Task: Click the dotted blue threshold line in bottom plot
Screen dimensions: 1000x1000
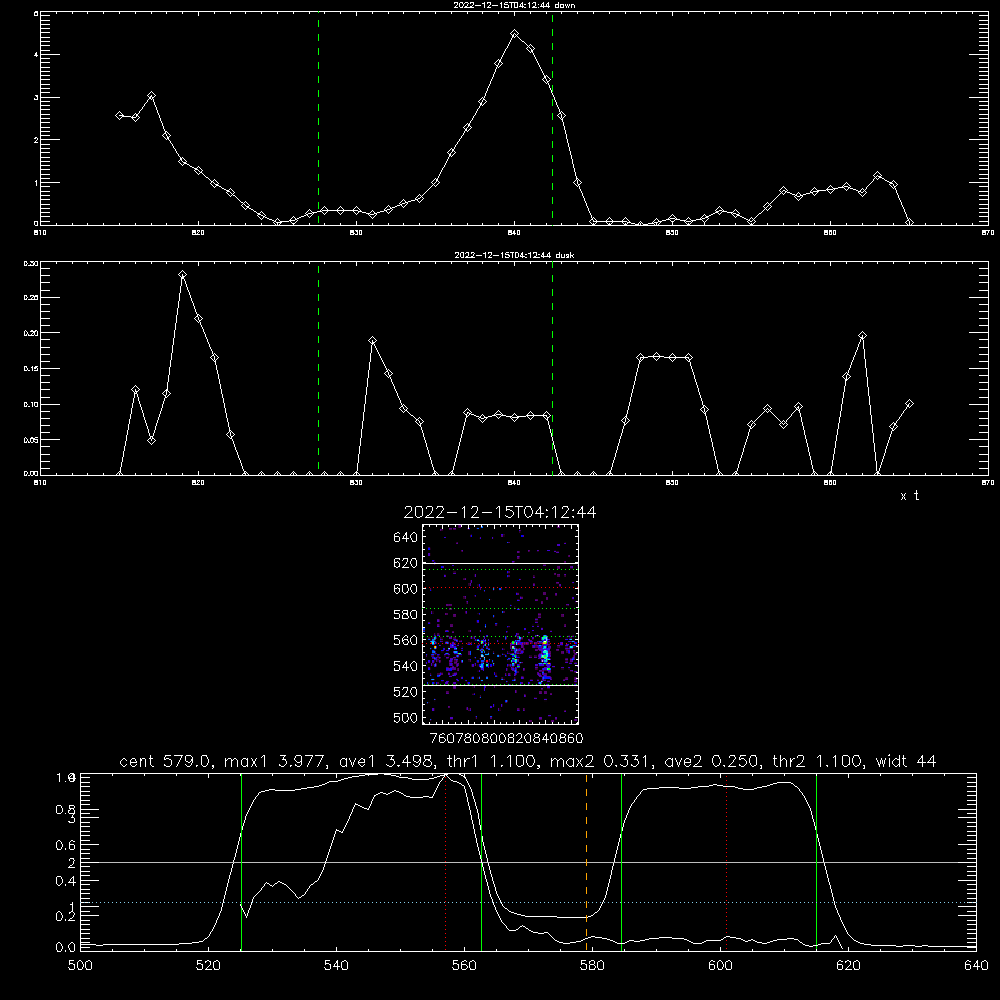Action: point(528,902)
